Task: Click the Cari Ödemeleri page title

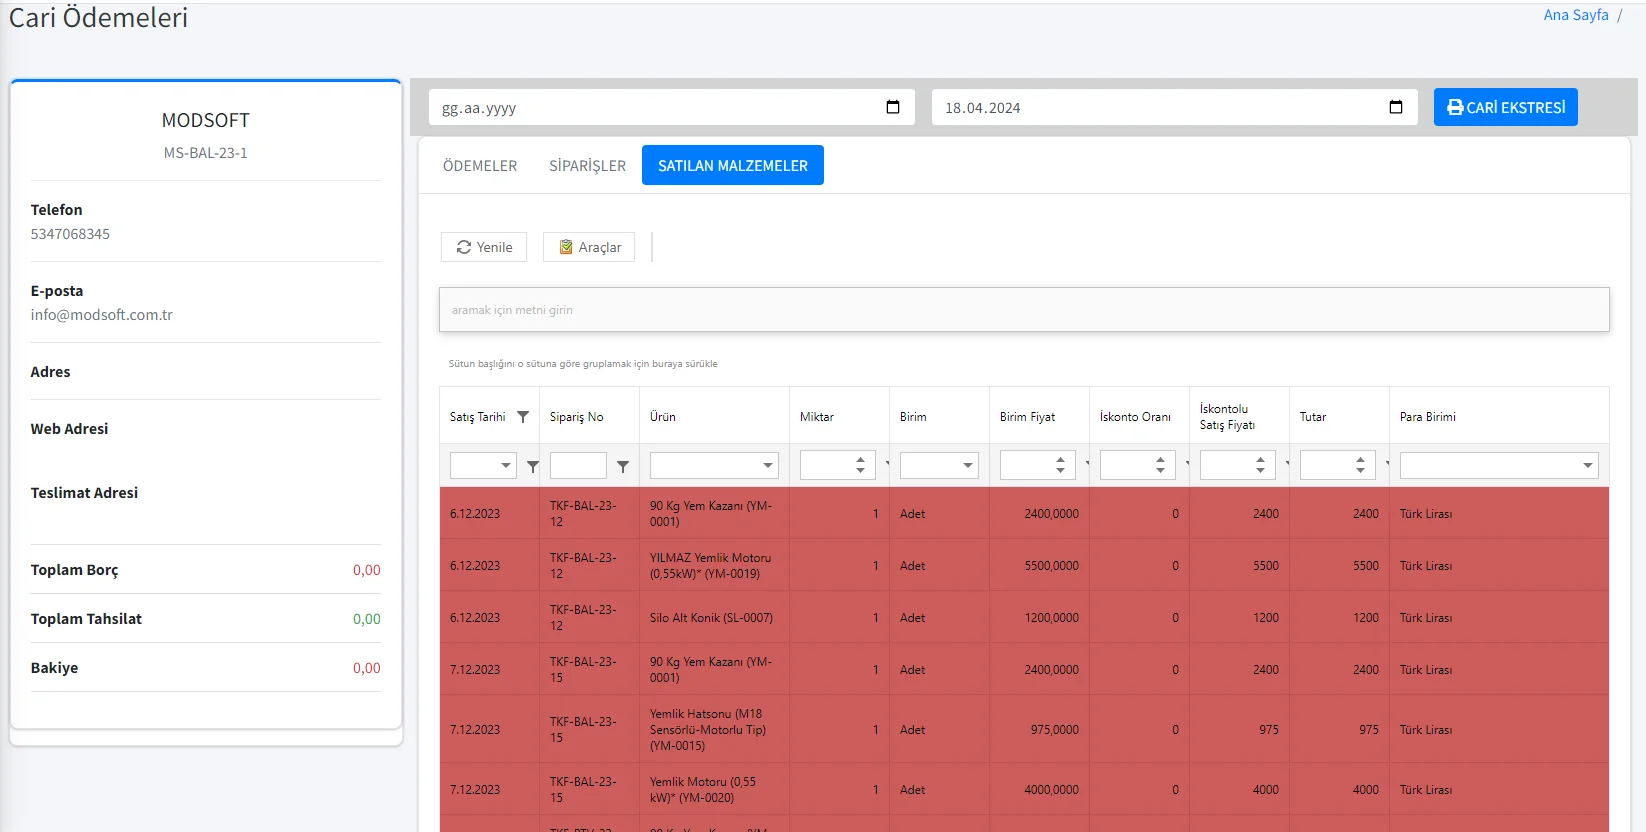Action: (x=98, y=18)
